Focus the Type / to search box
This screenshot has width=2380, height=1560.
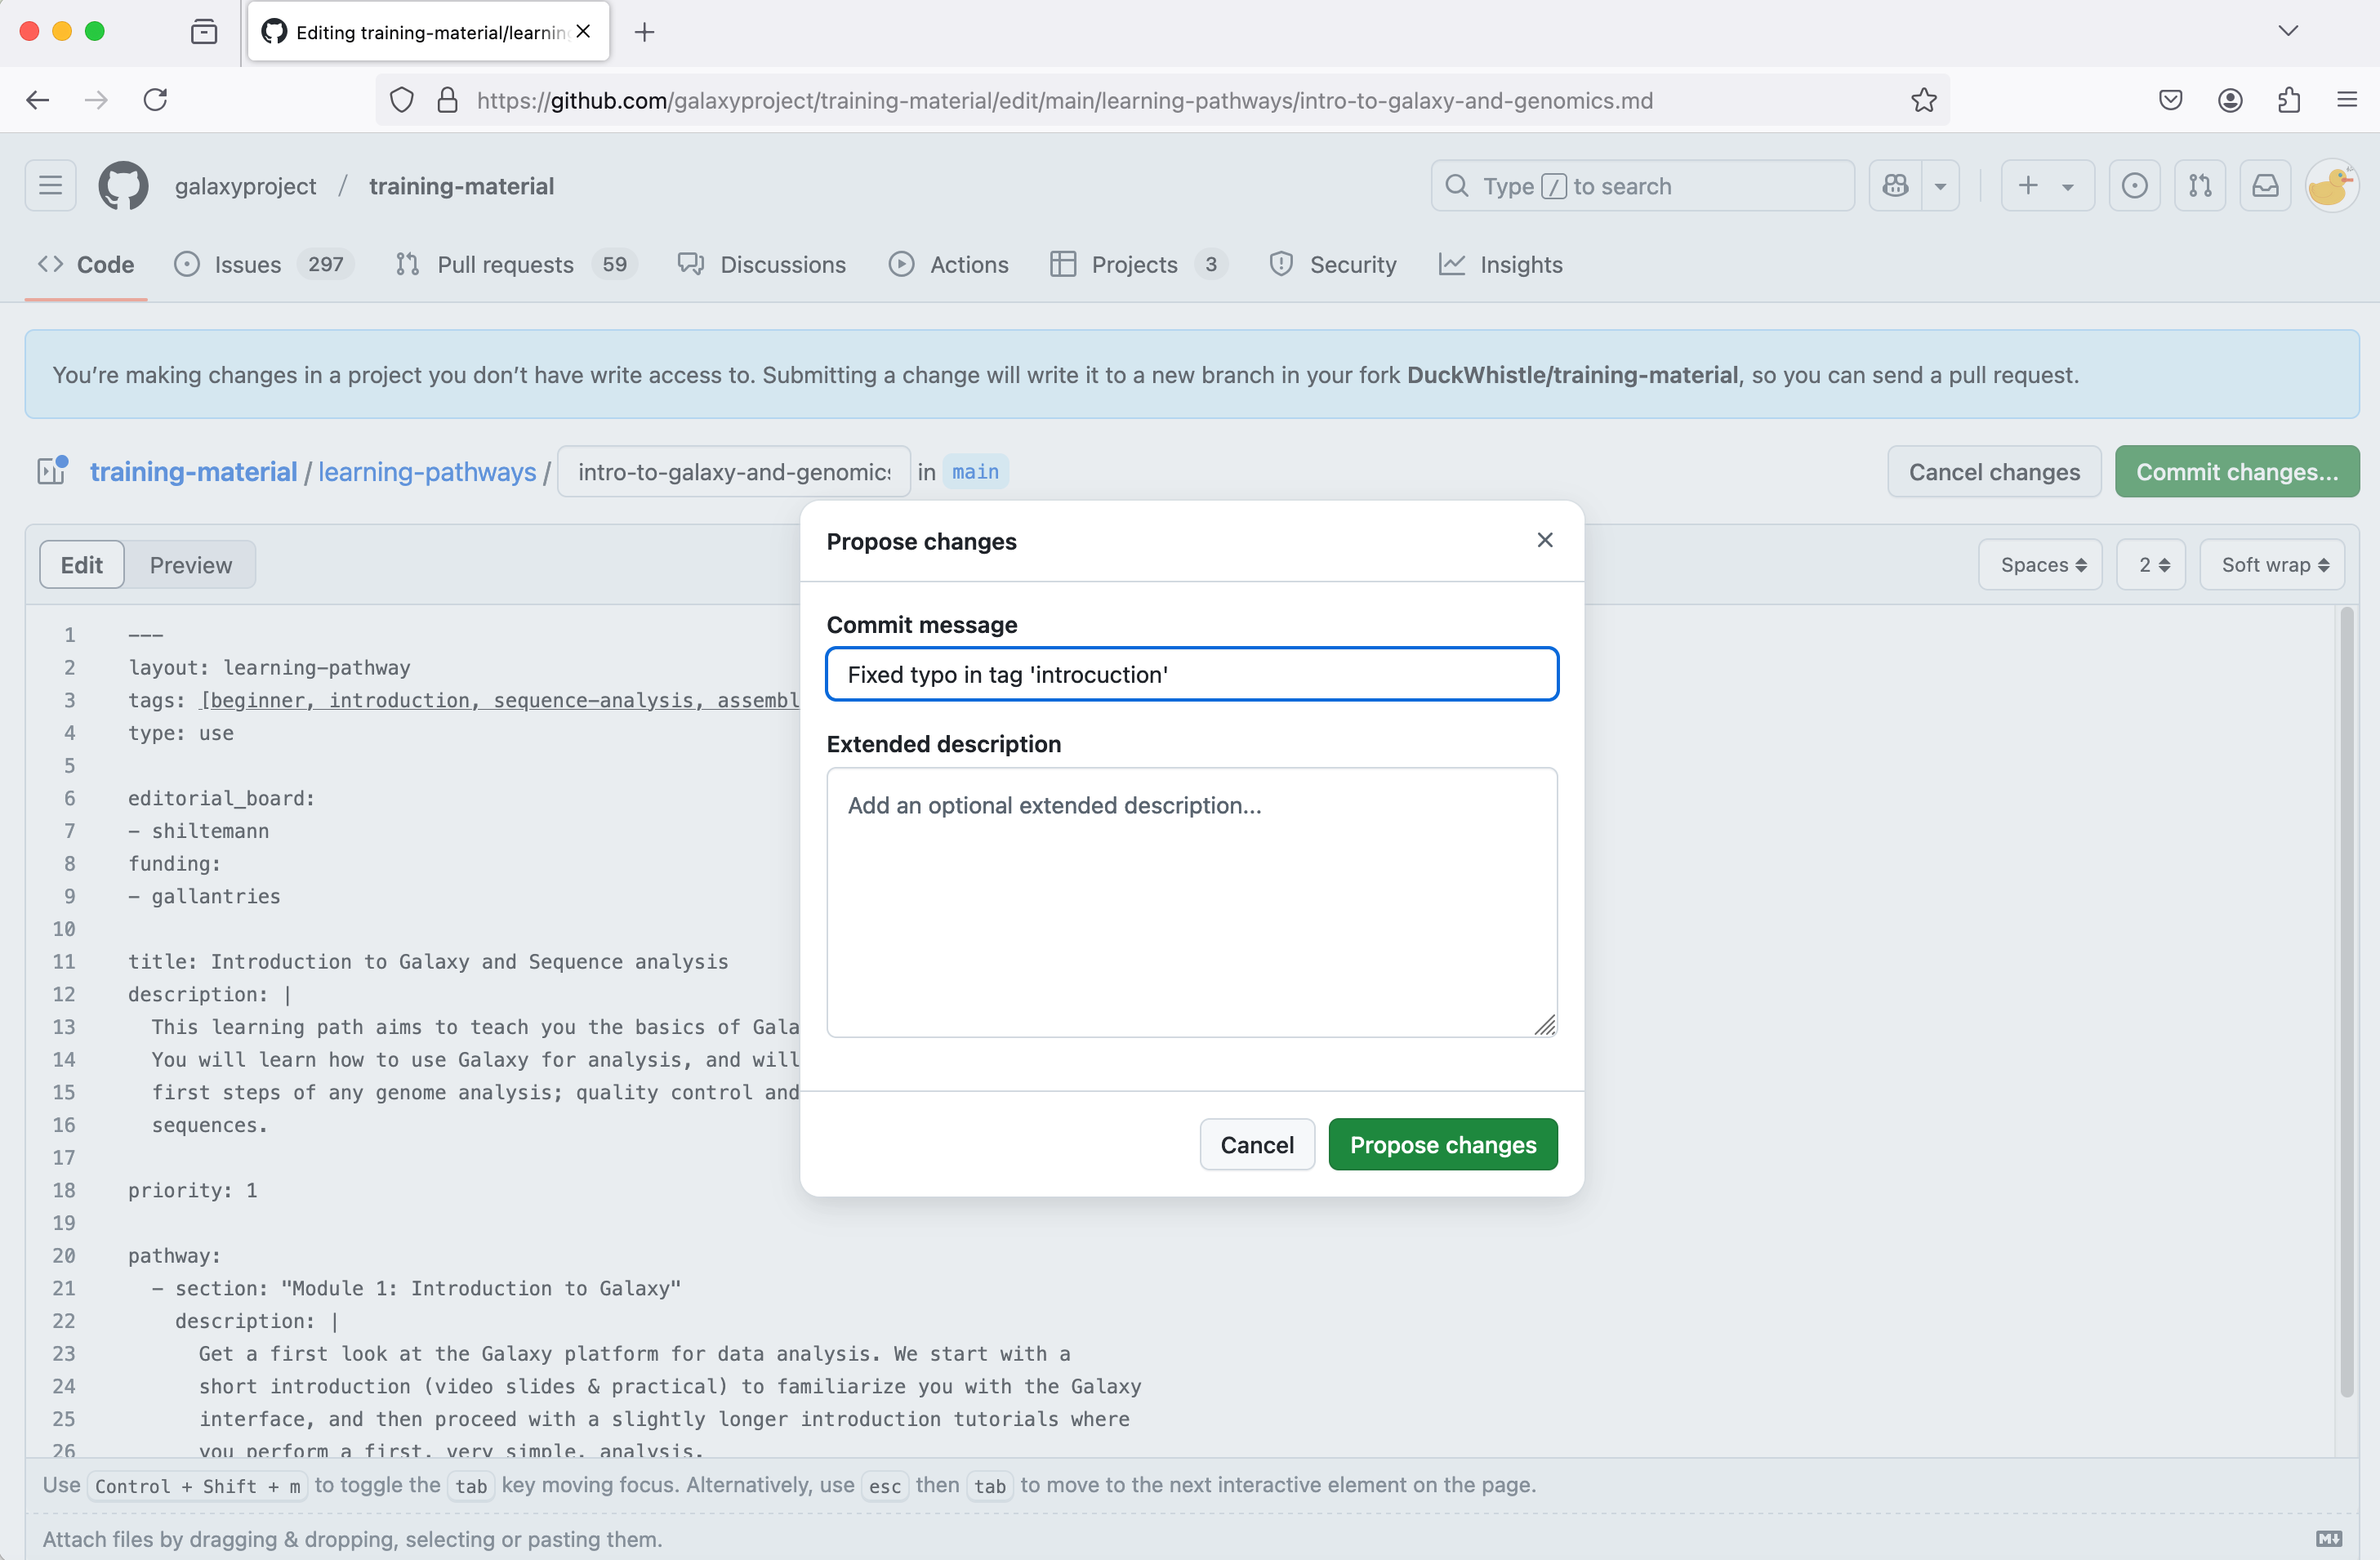[1643, 186]
